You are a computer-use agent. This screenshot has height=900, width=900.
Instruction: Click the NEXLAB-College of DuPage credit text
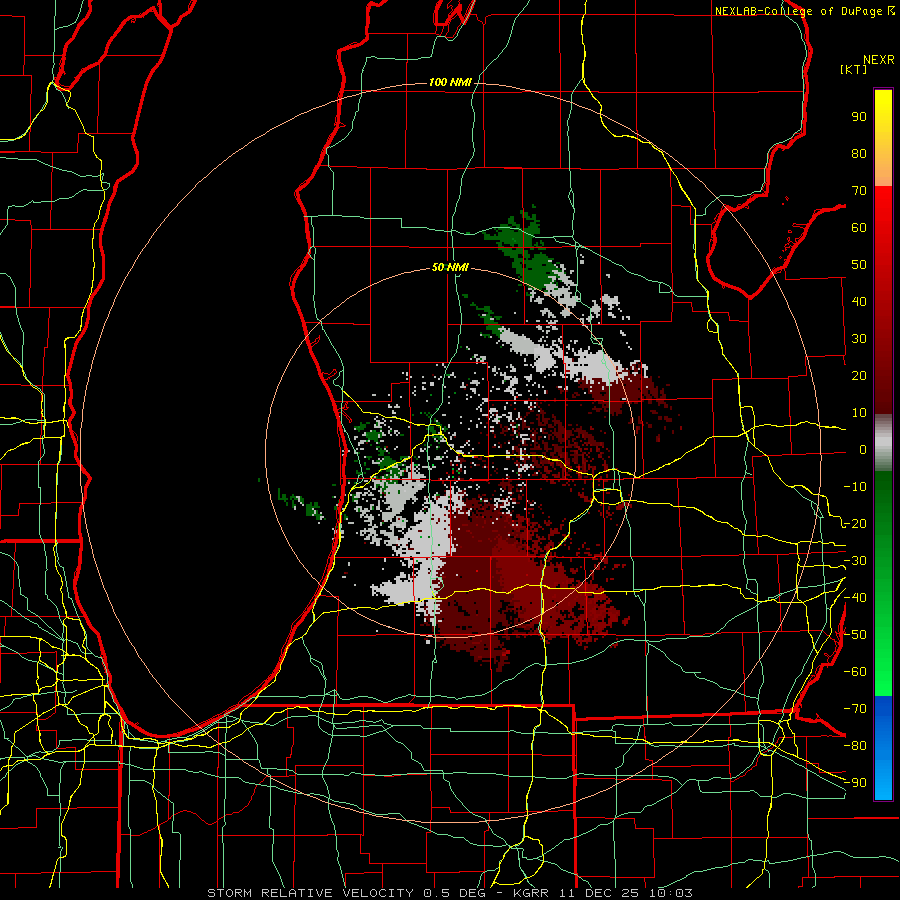[804, 11]
